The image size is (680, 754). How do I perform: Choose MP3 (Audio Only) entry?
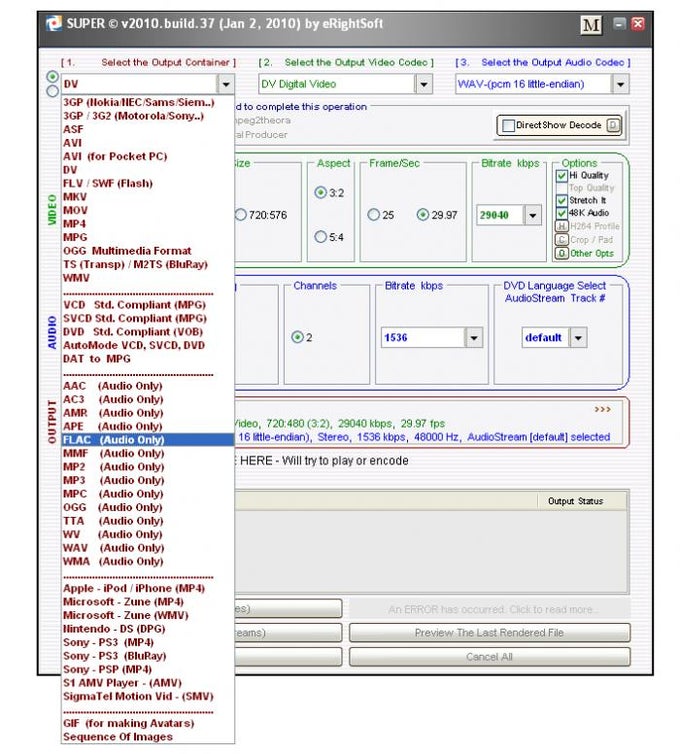148,480
